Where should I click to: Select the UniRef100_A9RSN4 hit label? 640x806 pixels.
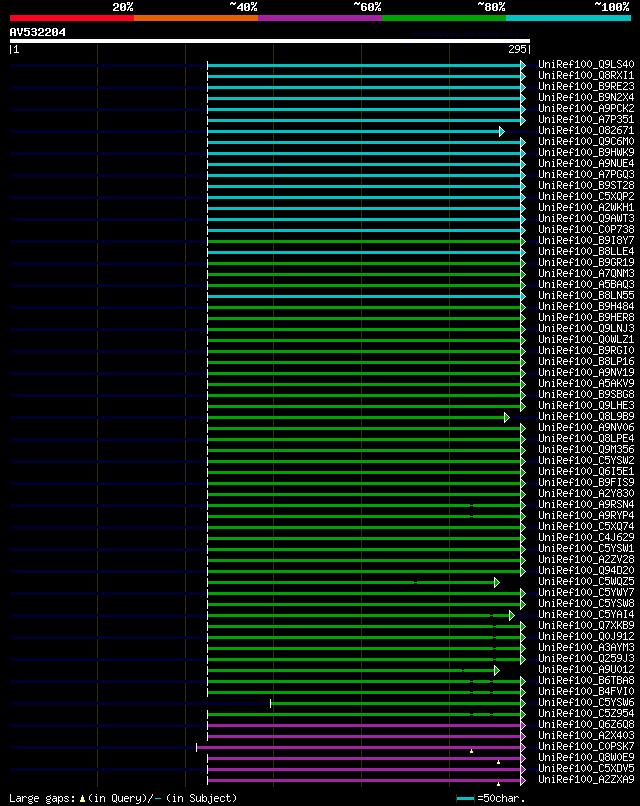tap(586, 505)
